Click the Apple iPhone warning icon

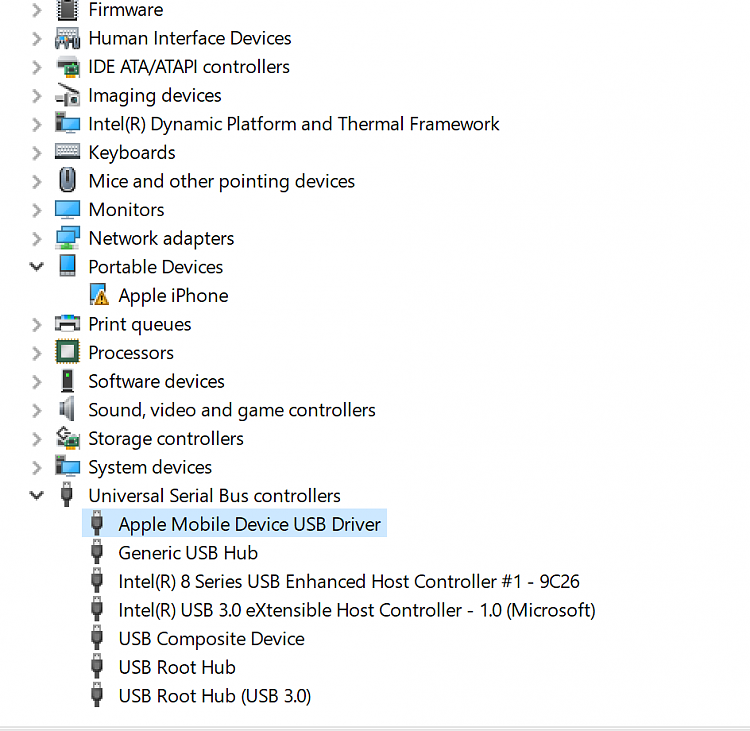(x=98, y=296)
